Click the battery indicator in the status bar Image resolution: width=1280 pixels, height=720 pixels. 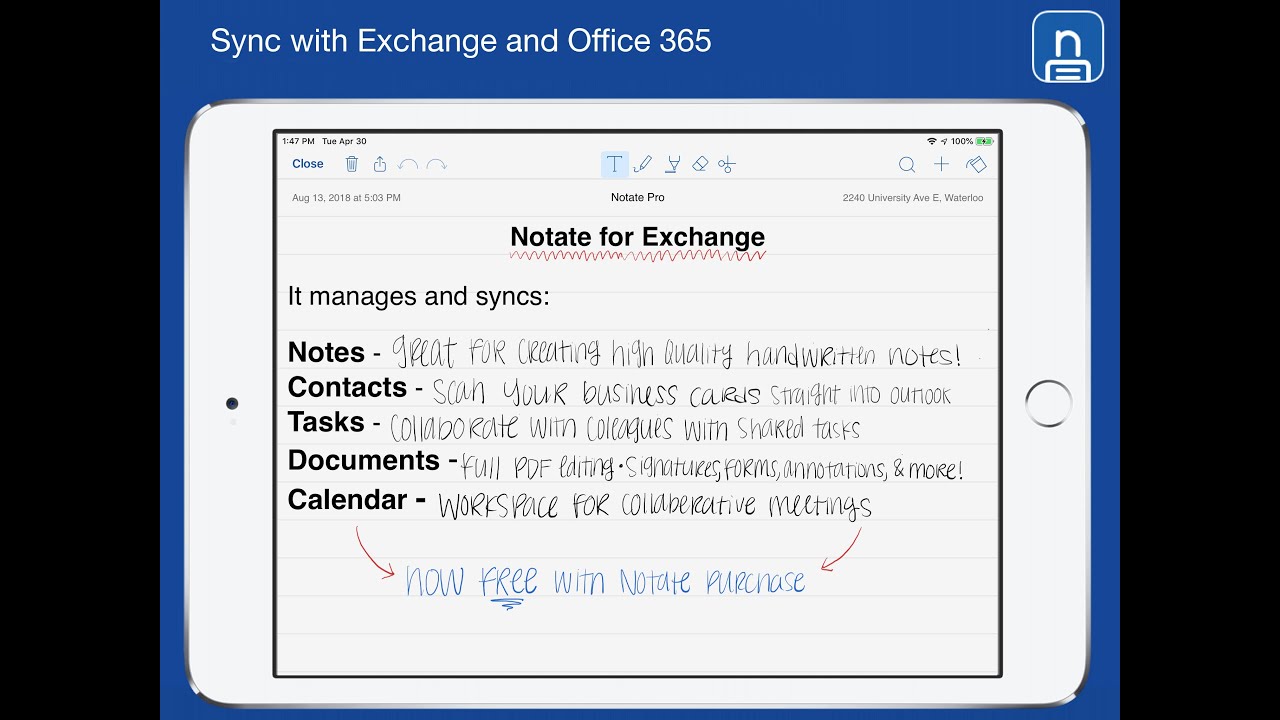984,141
